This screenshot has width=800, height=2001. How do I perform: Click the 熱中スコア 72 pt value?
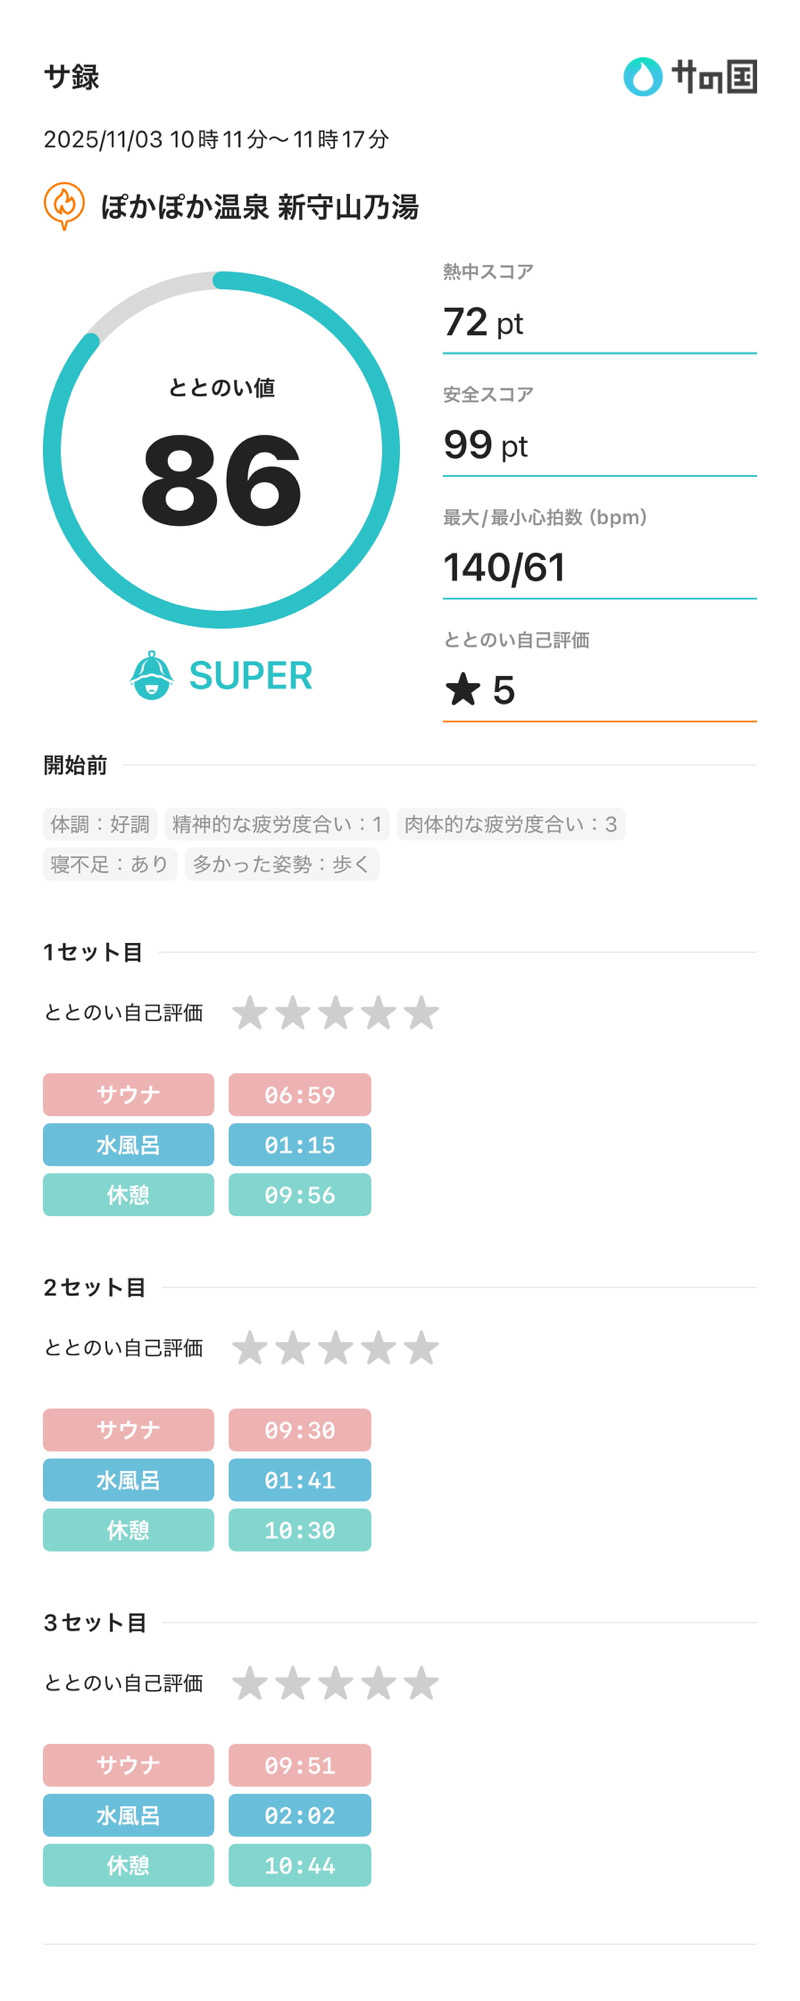[x=483, y=323]
